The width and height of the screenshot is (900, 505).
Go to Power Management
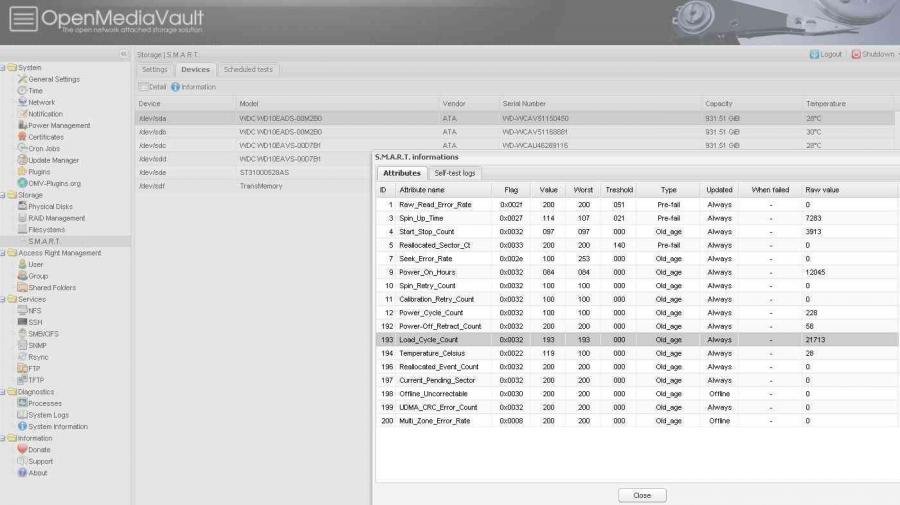coord(58,125)
